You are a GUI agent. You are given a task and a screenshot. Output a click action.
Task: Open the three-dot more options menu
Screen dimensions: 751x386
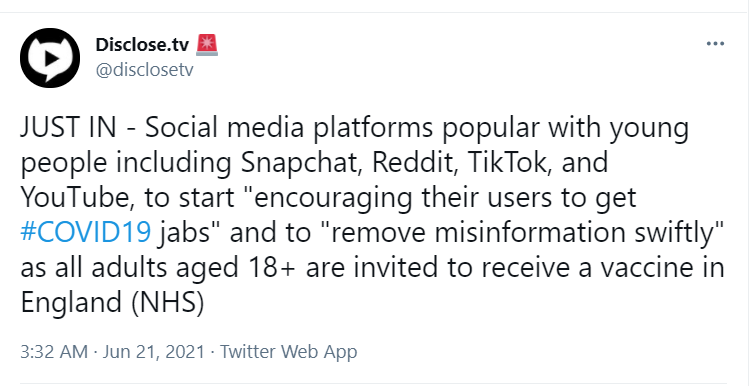[715, 44]
